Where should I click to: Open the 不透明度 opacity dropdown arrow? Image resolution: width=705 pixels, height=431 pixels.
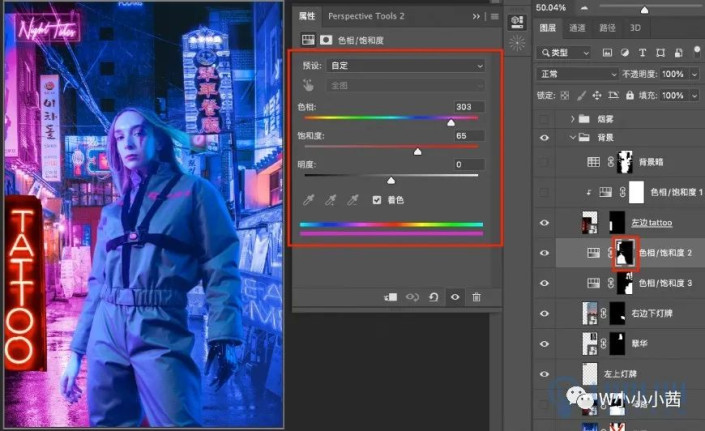tap(695, 74)
